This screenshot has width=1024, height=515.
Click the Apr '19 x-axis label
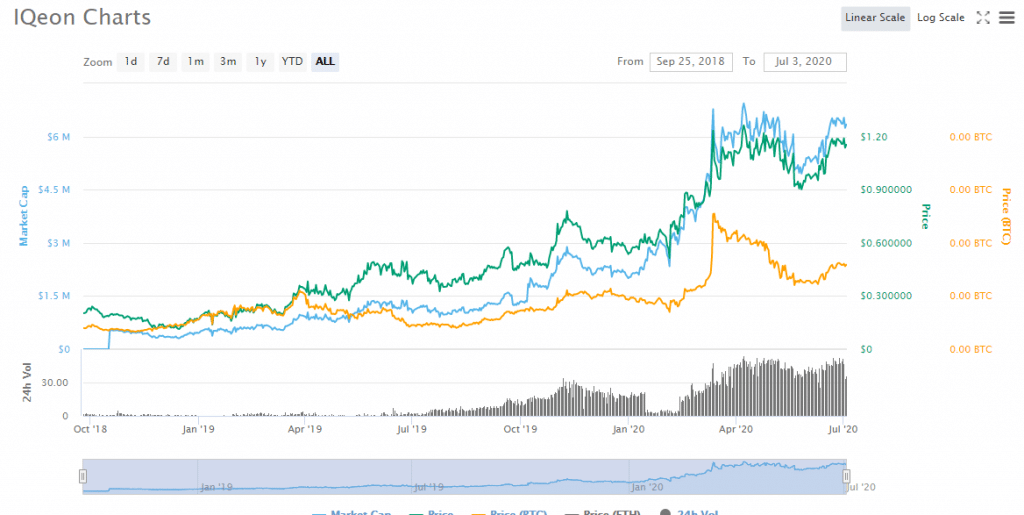(305, 429)
